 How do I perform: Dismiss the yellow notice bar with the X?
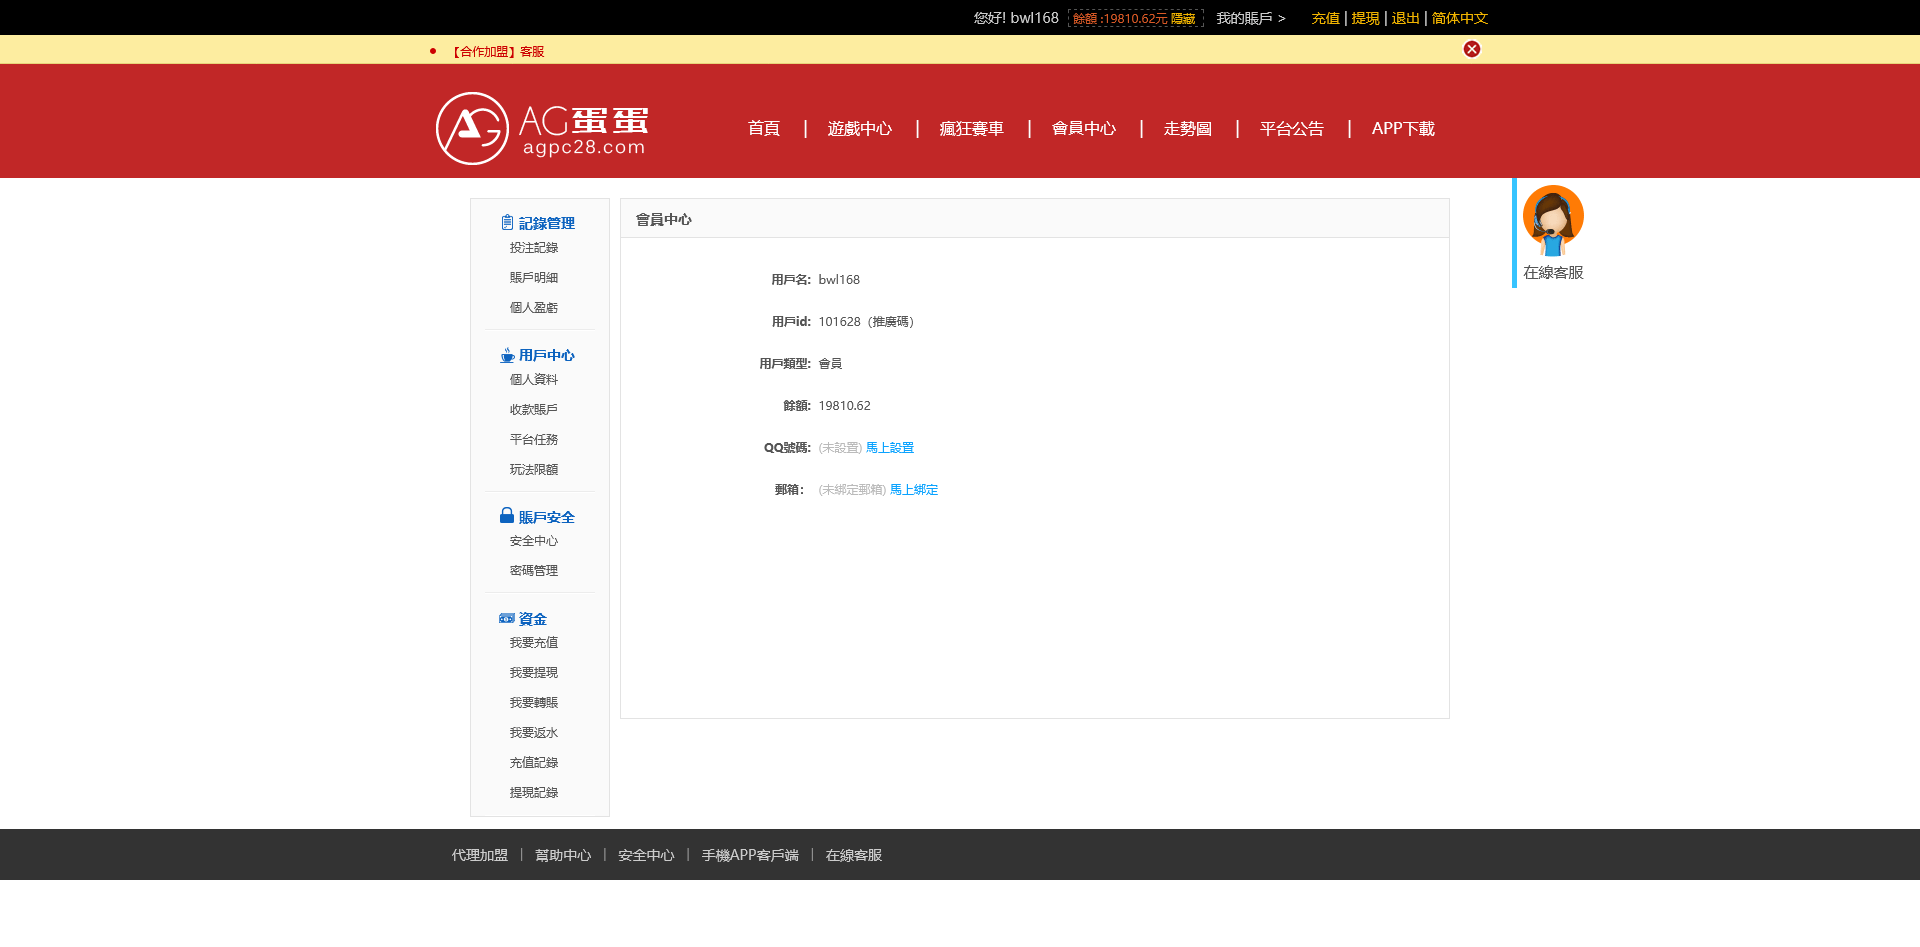[x=1471, y=48]
